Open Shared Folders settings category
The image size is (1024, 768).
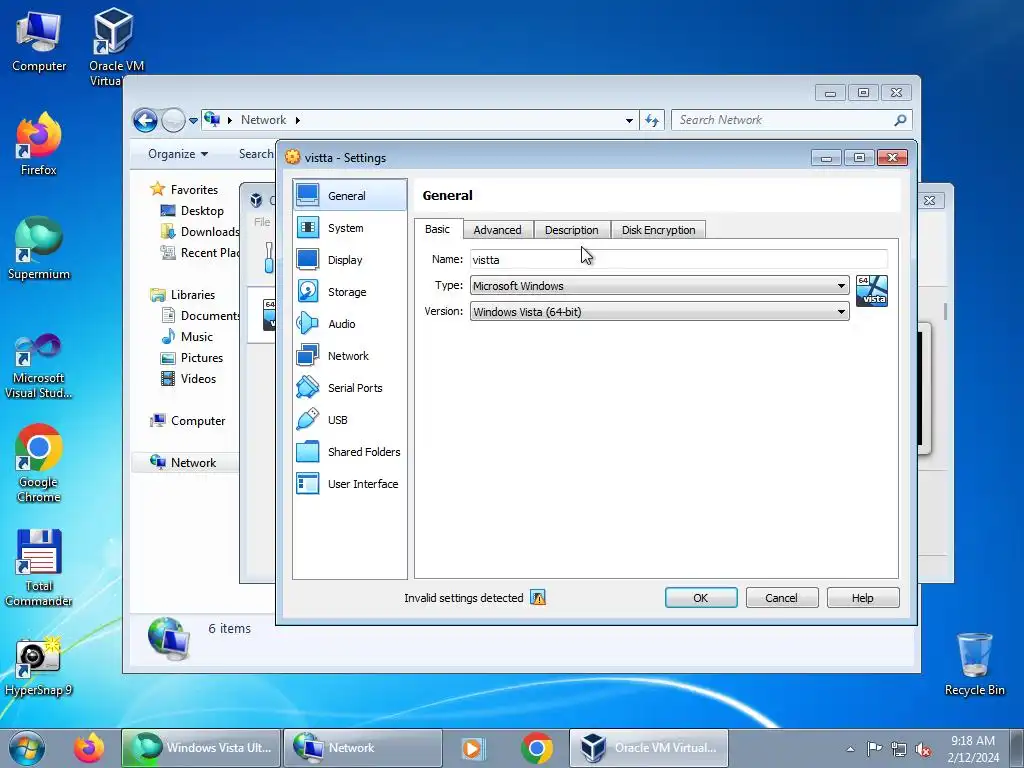click(x=349, y=452)
